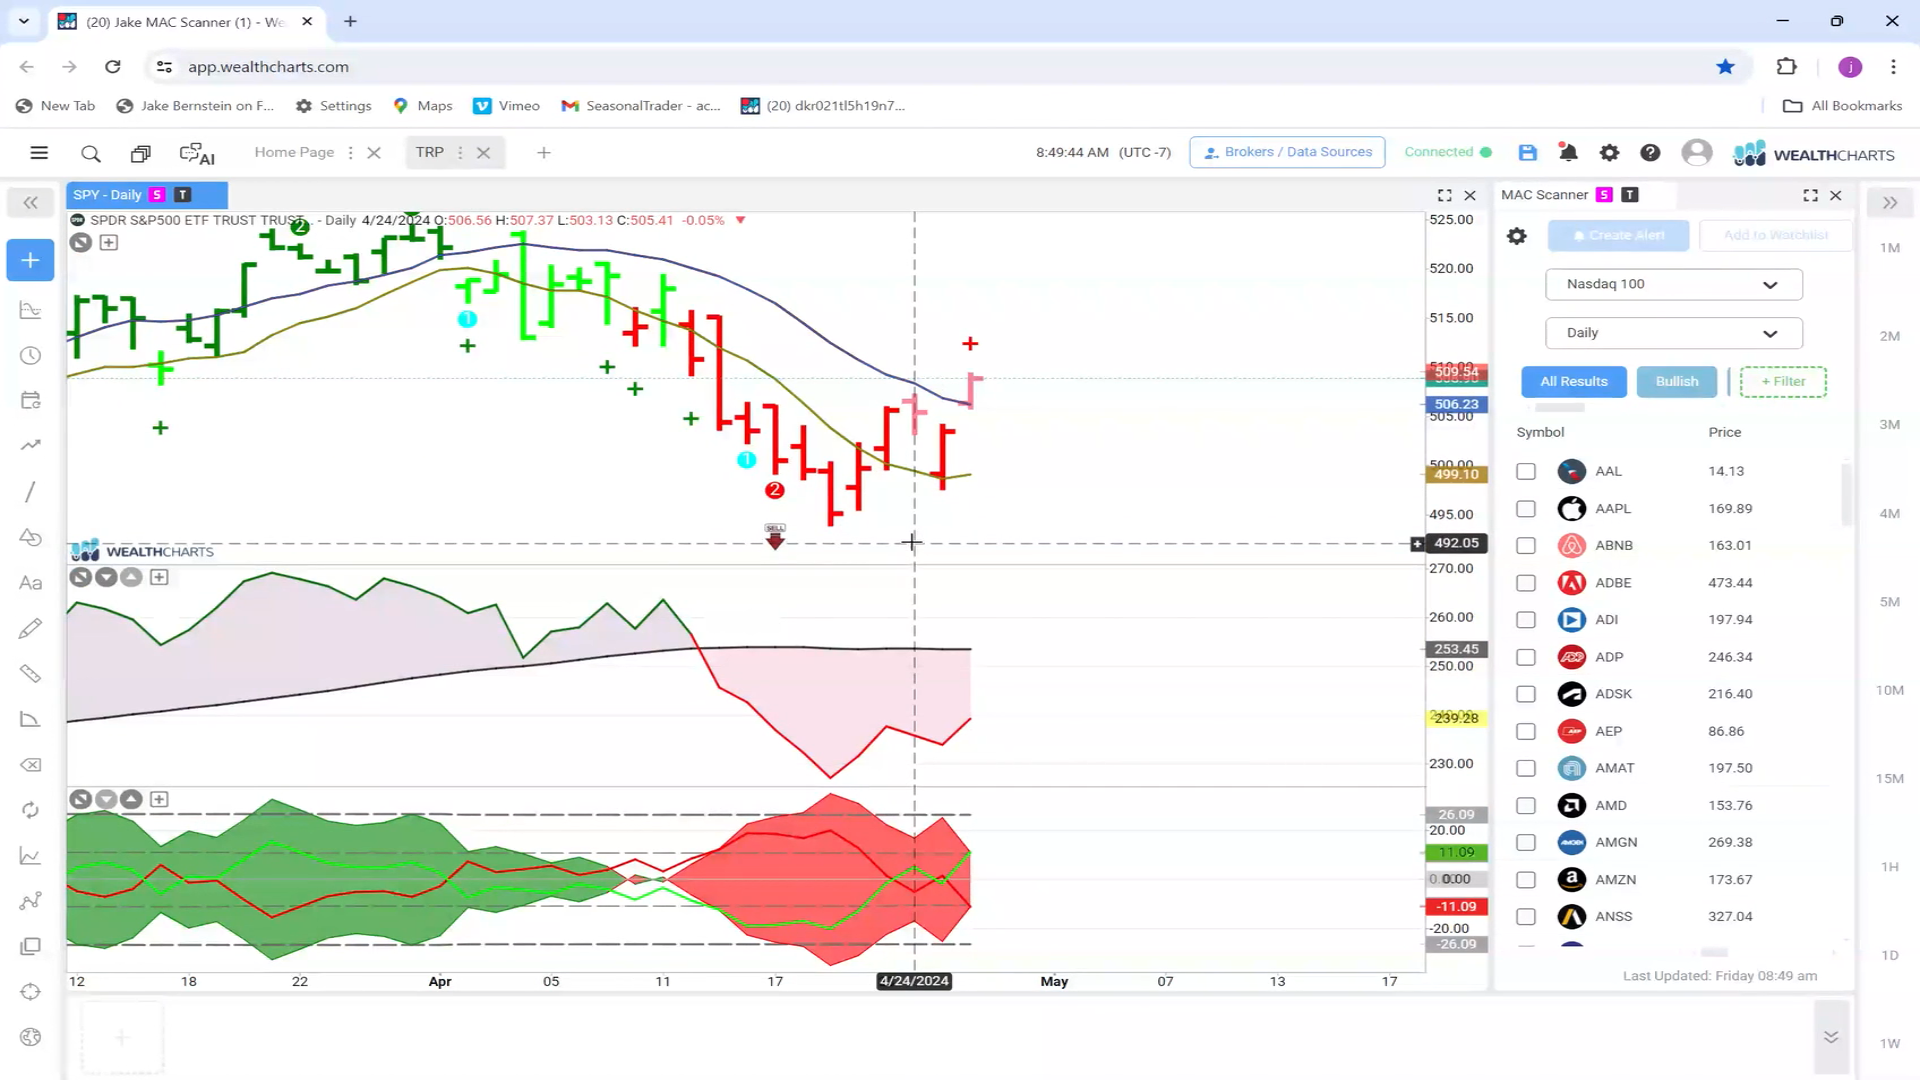The image size is (1920, 1080).
Task: Select the chart type icon in left sidebar
Action: point(30,310)
